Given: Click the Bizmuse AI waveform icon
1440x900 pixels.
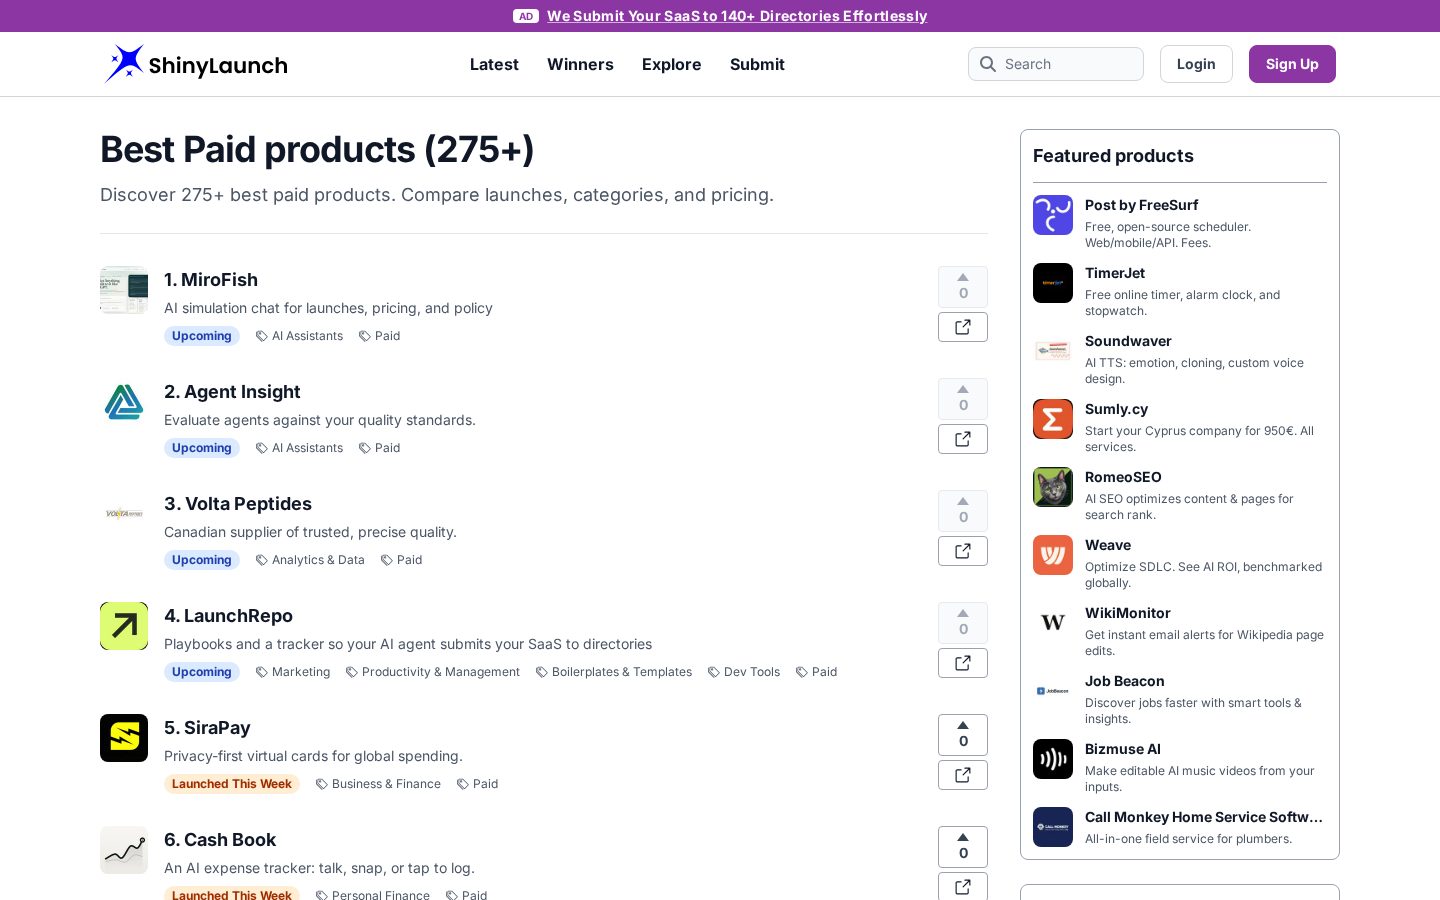Looking at the screenshot, I should [1053, 759].
